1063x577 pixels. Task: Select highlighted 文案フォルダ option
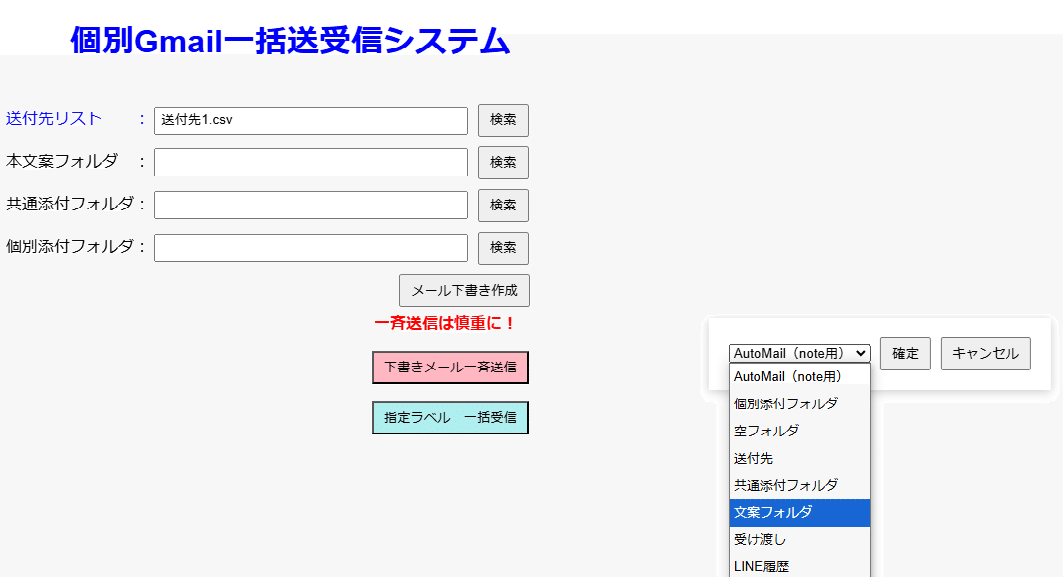tap(800, 513)
